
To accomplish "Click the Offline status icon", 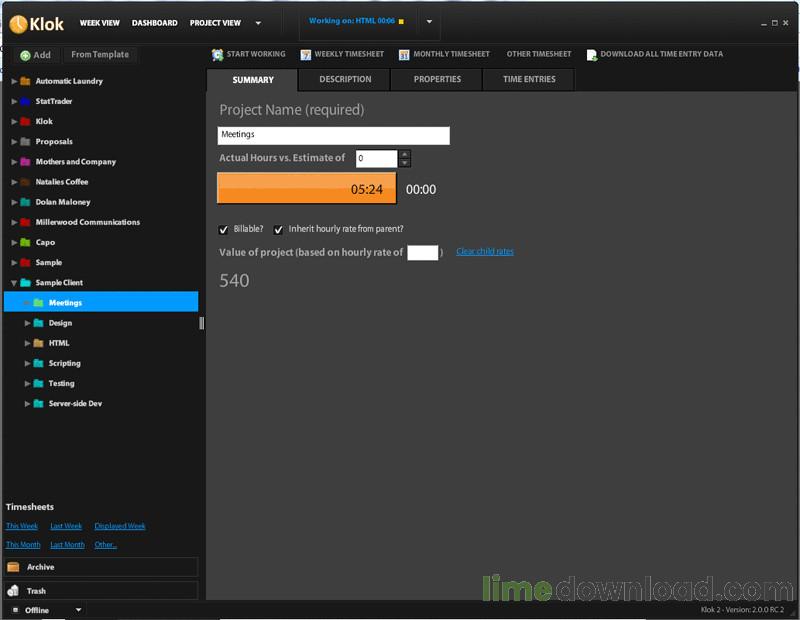I will (x=15, y=610).
